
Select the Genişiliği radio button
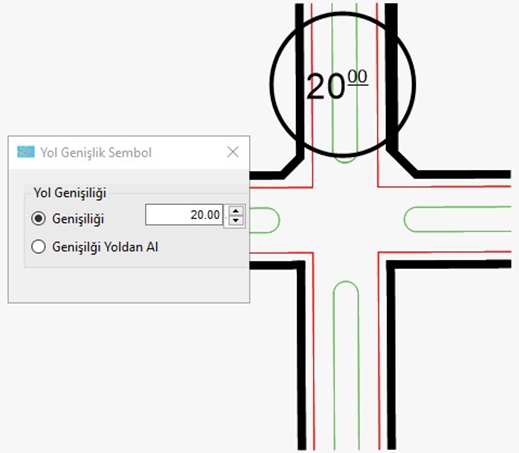[38, 218]
